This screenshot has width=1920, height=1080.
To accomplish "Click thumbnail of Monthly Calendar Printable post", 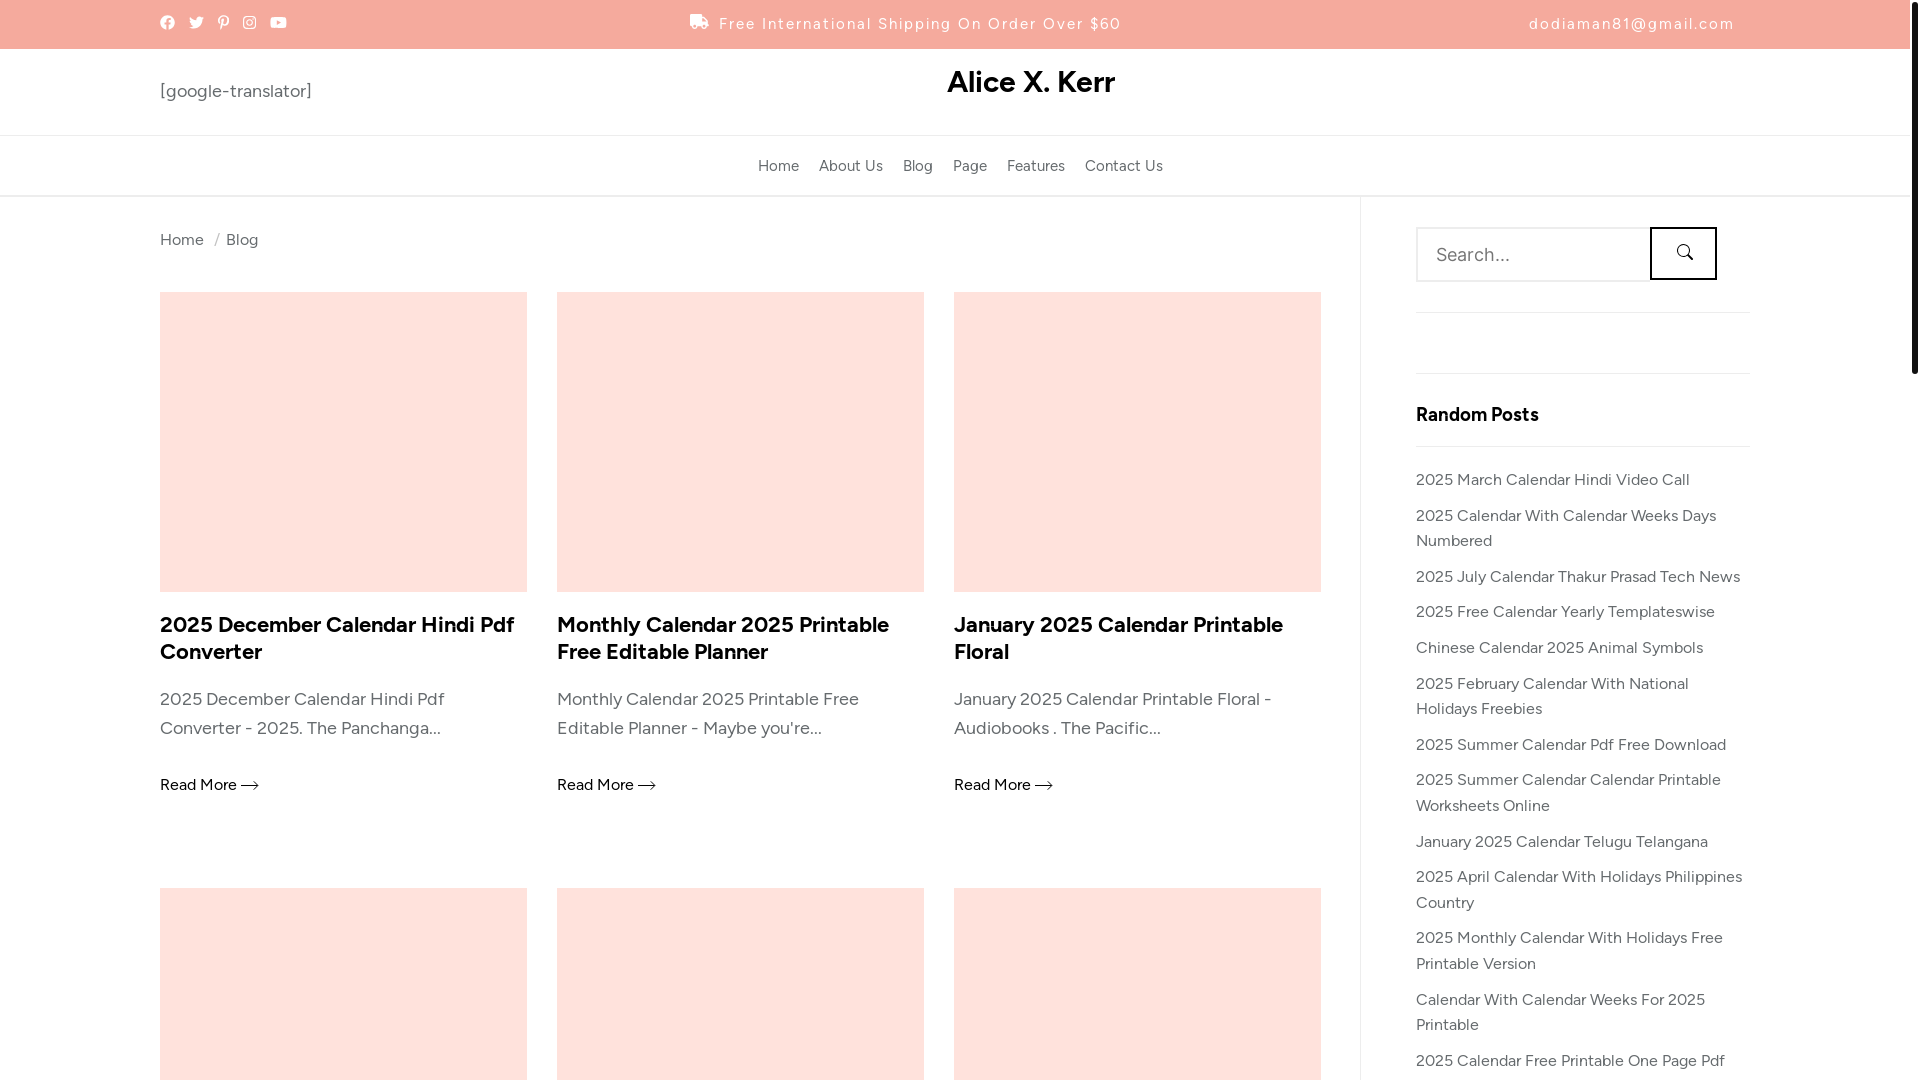I will point(740,442).
